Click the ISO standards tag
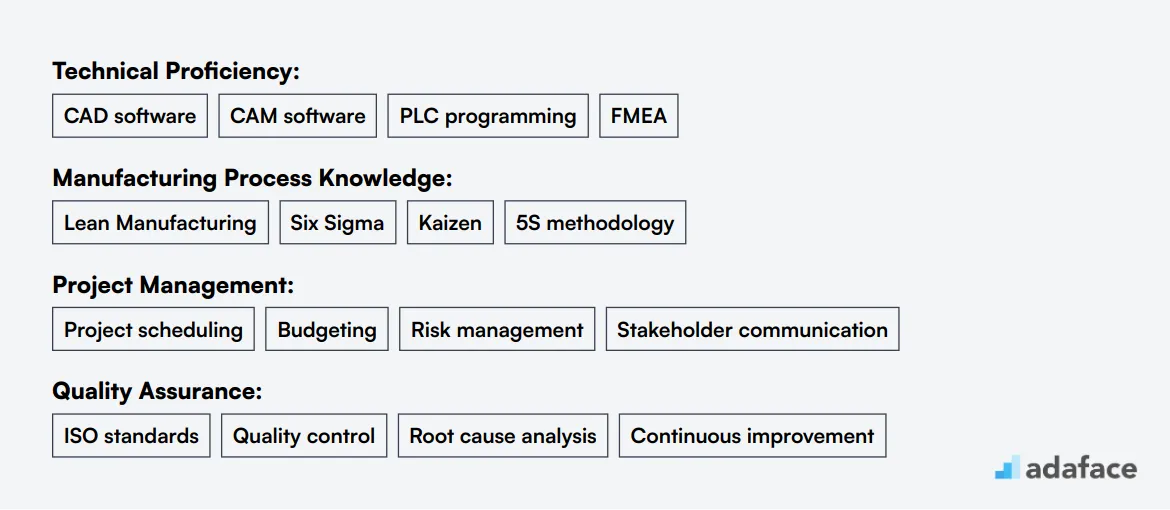1170x510 pixels. click(131, 436)
